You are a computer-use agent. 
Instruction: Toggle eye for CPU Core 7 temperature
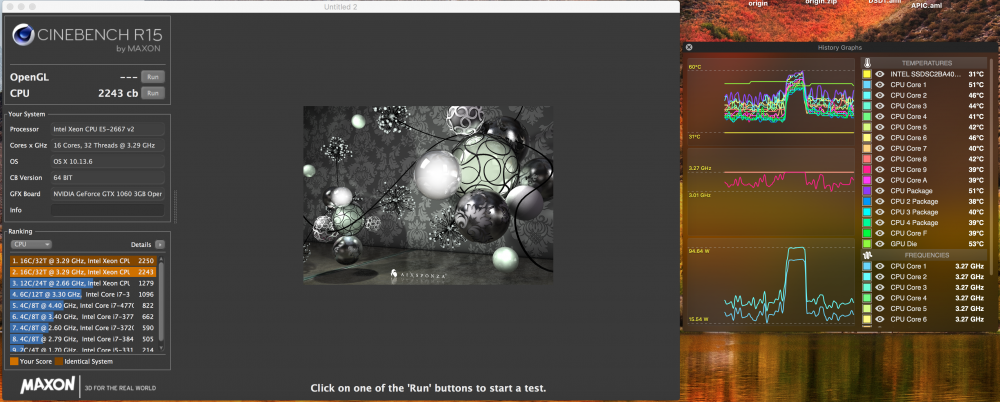pyautogui.click(x=879, y=149)
